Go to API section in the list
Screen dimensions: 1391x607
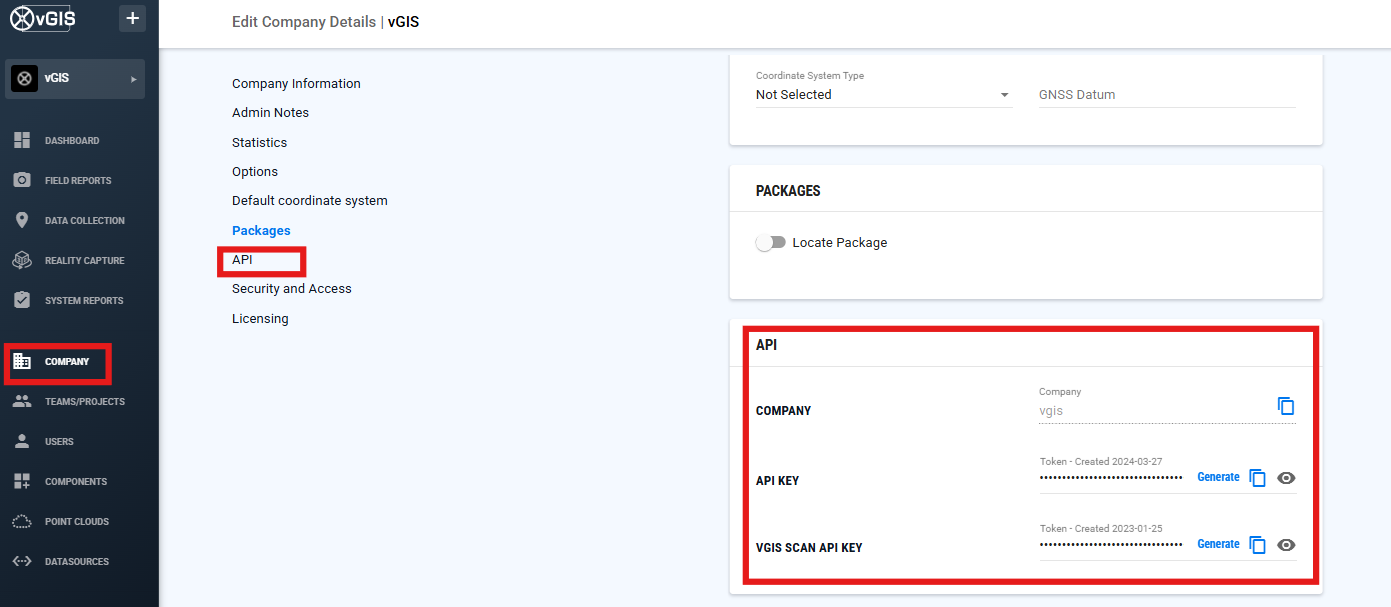pyautogui.click(x=242, y=260)
